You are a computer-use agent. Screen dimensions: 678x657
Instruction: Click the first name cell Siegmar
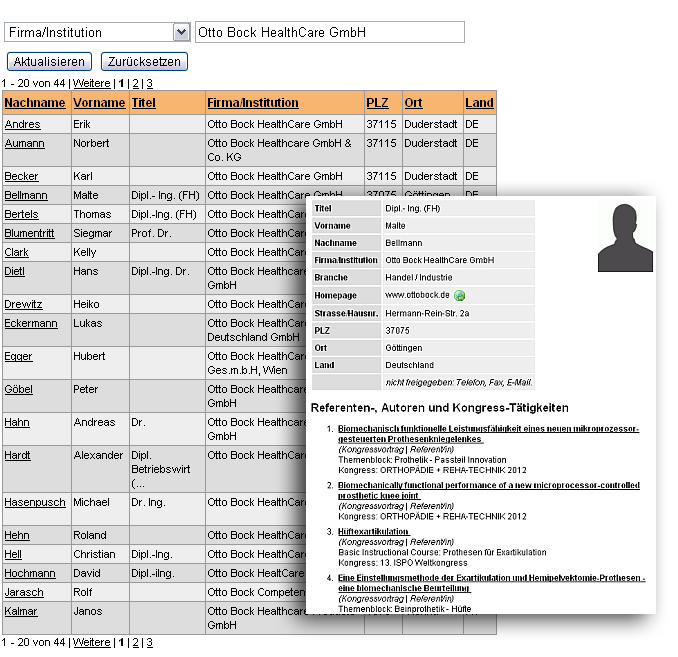coord(100,233)
